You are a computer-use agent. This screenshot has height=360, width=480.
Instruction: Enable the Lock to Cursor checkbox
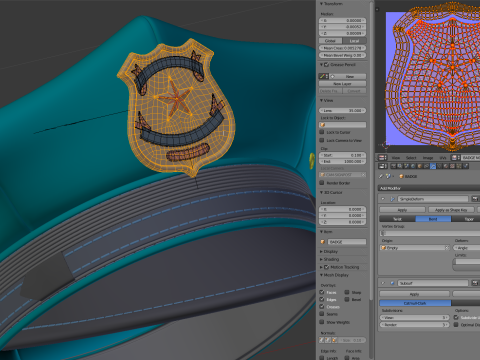tap(322, 132)
